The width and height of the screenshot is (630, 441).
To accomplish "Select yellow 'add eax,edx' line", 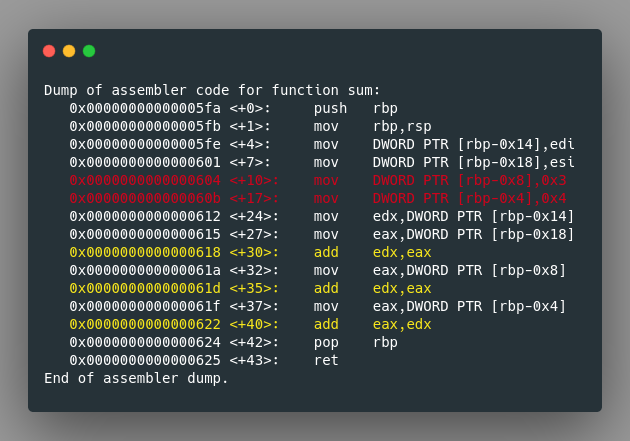I will (x=250, y=324).
